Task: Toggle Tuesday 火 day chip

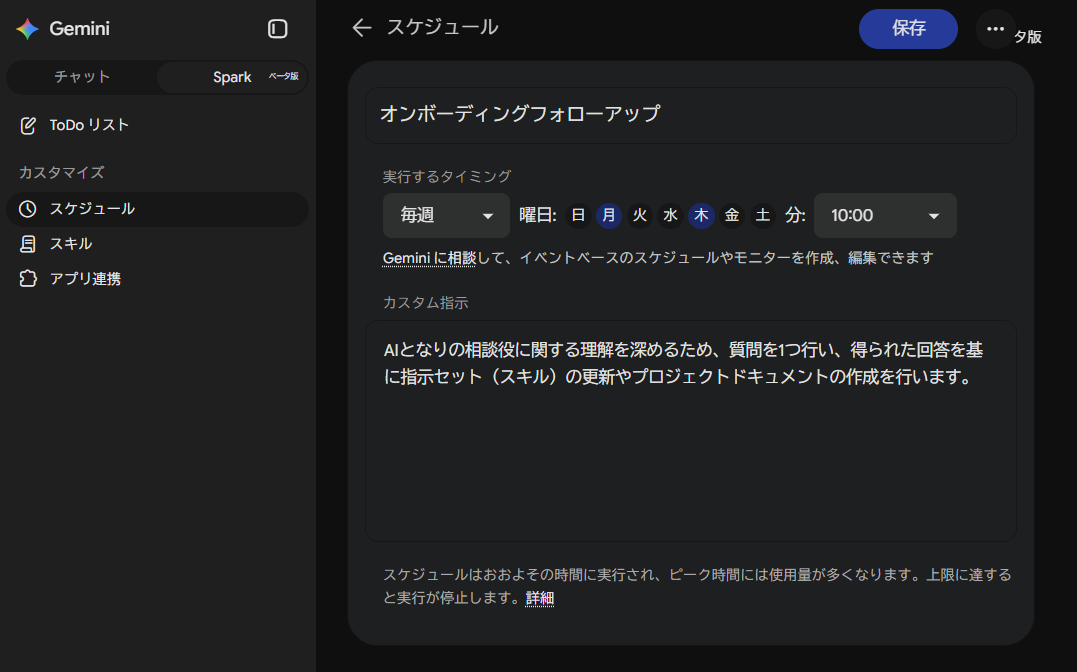Action: coord(639,216)
